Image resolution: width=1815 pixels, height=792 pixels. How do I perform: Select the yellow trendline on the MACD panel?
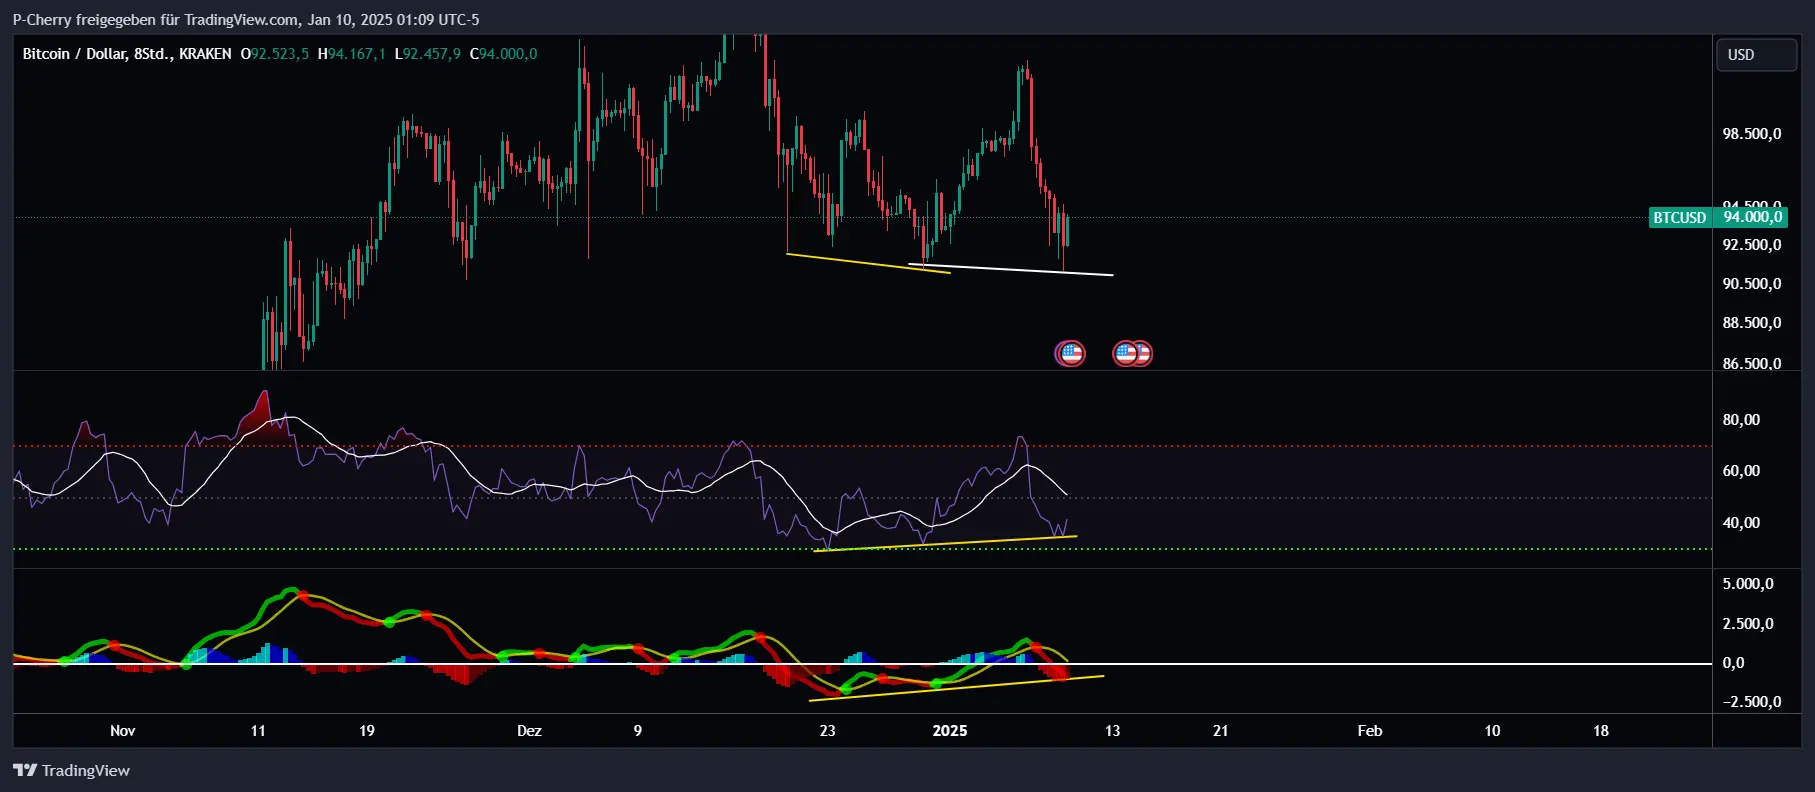(956, 688)
